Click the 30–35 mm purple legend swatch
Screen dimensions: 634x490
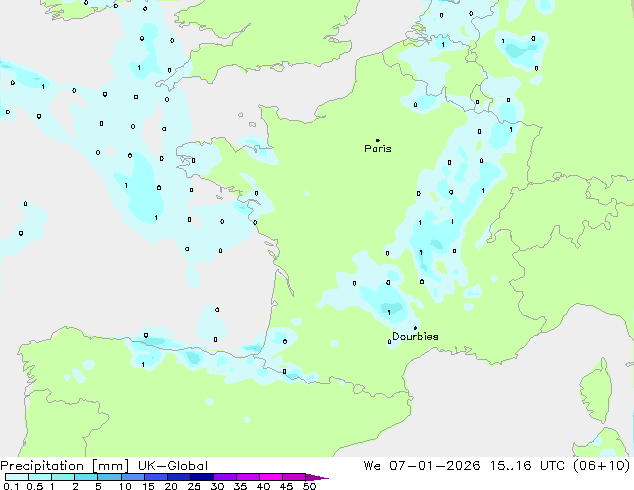(x=224, y=477)
